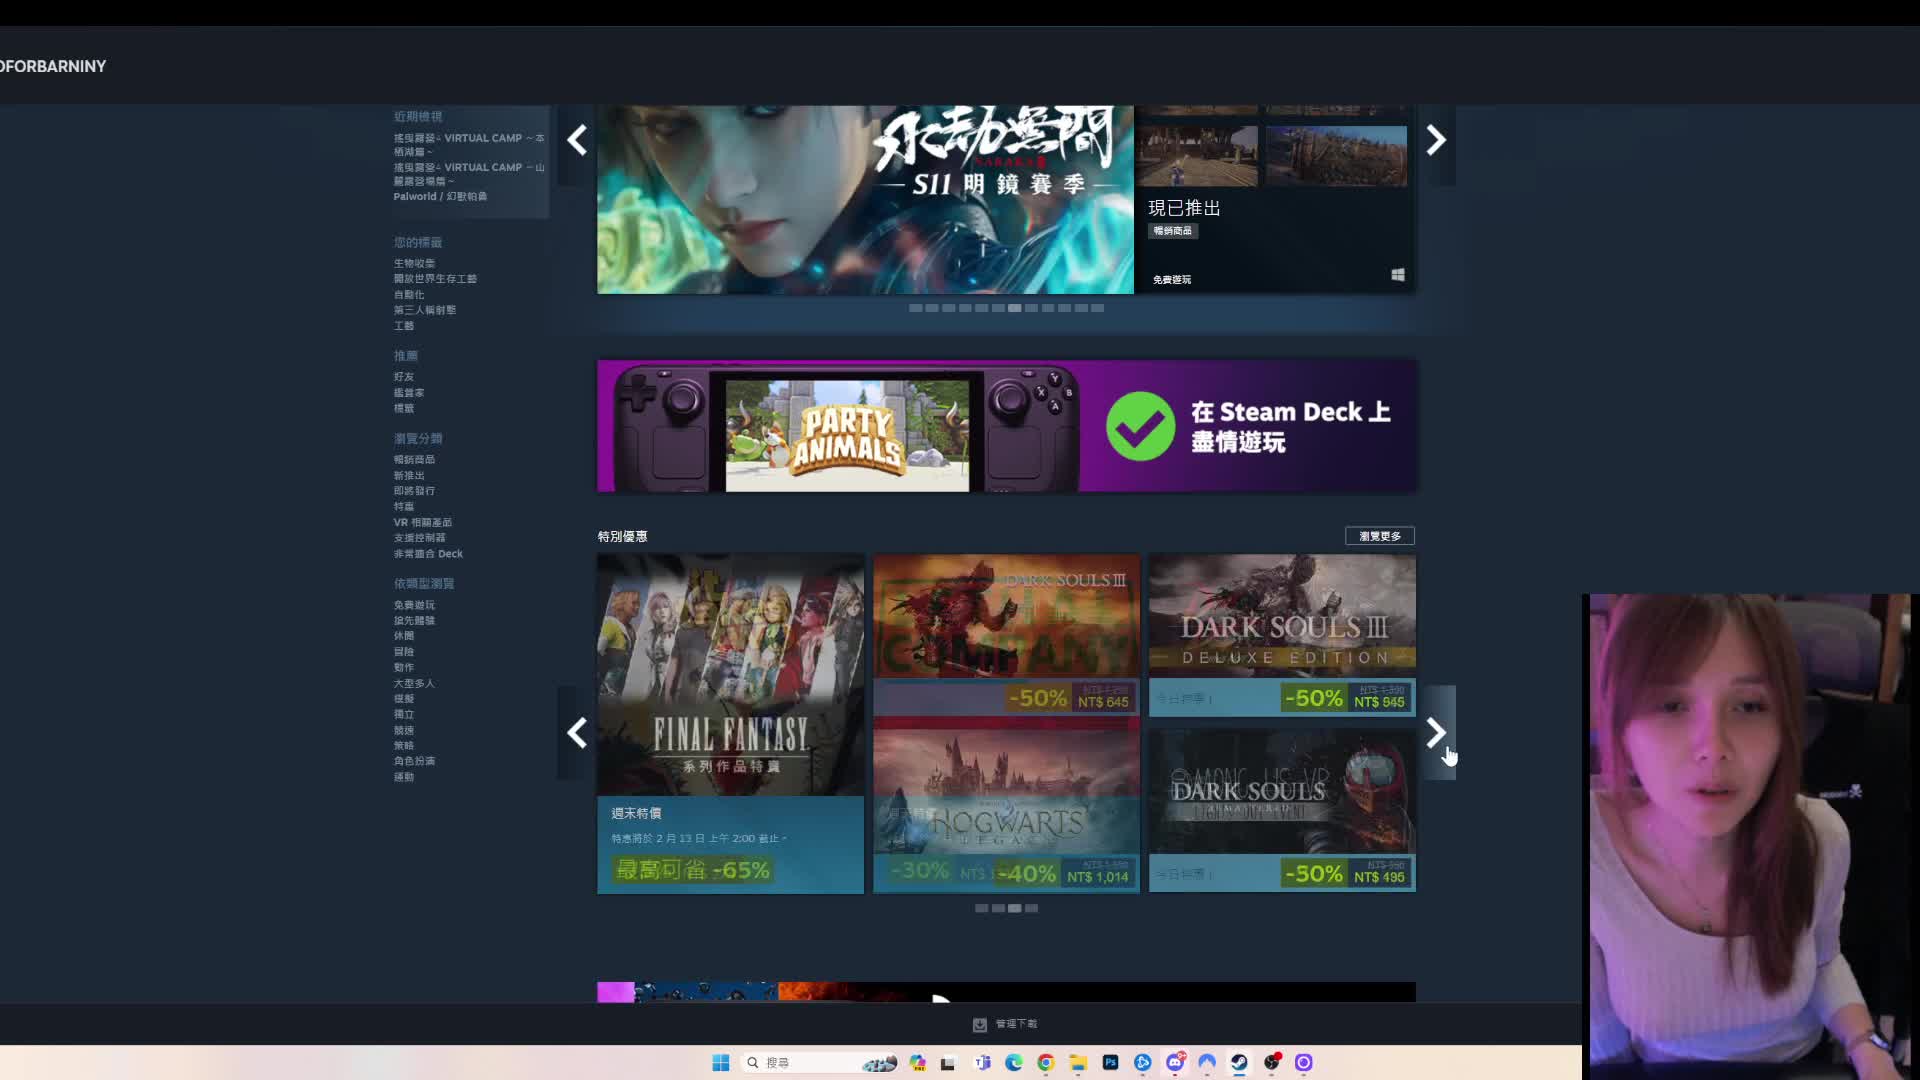
Task: Open the Party Animals Steam Deck banner
Action: pos(1006,426)
